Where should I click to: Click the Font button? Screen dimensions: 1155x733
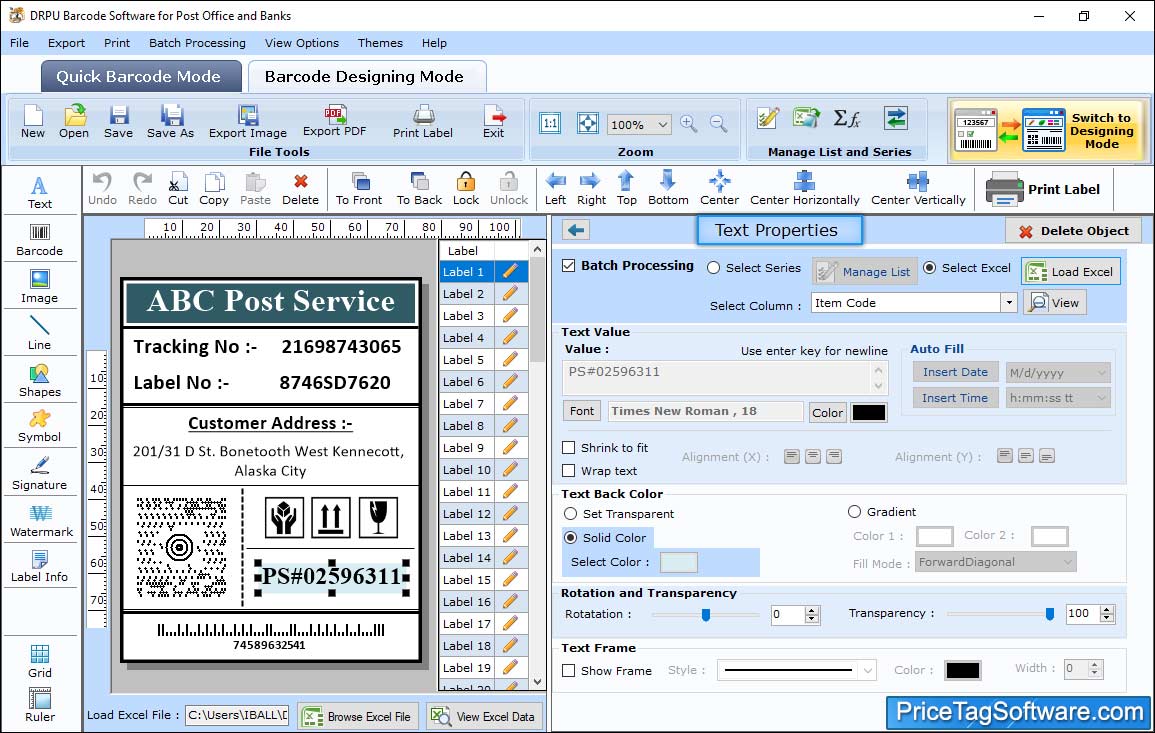tap(582, 411)
